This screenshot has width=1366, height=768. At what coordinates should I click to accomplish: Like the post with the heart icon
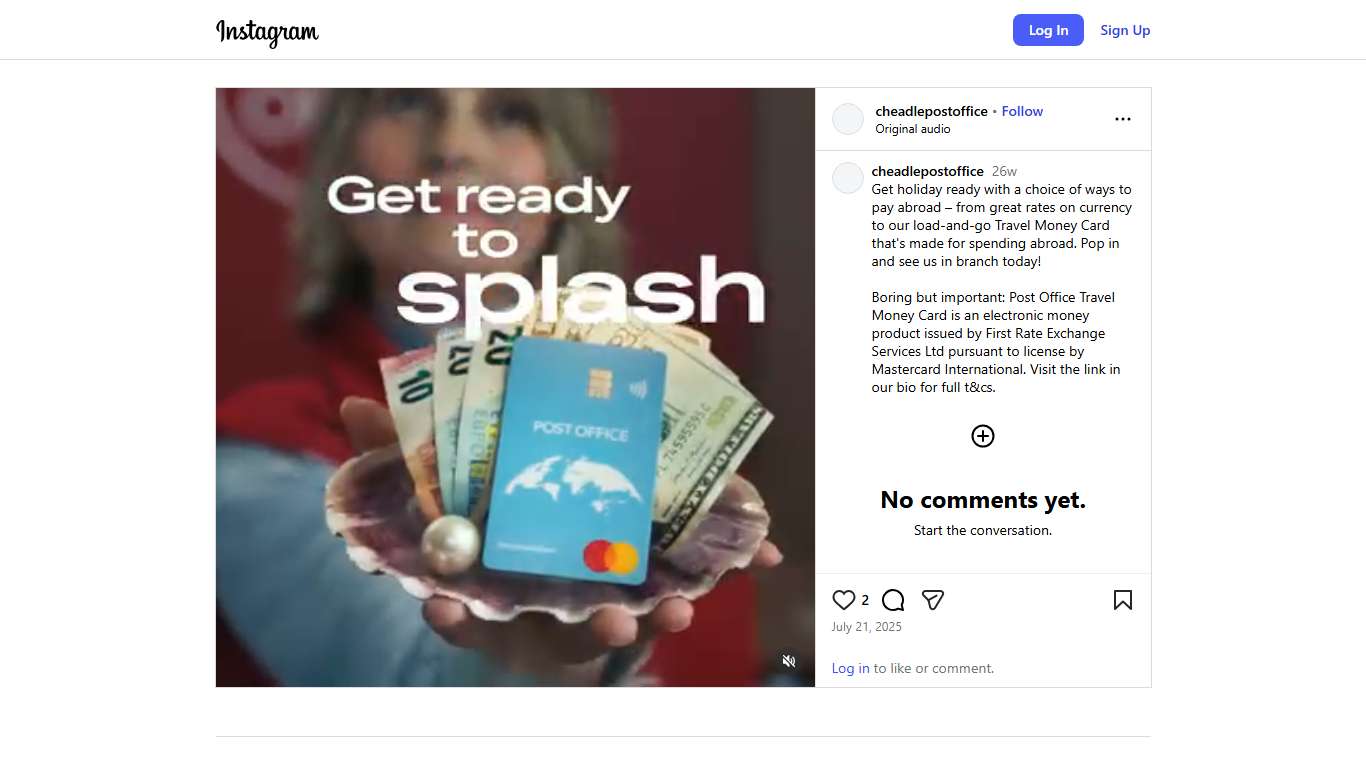tap(844, 600)
